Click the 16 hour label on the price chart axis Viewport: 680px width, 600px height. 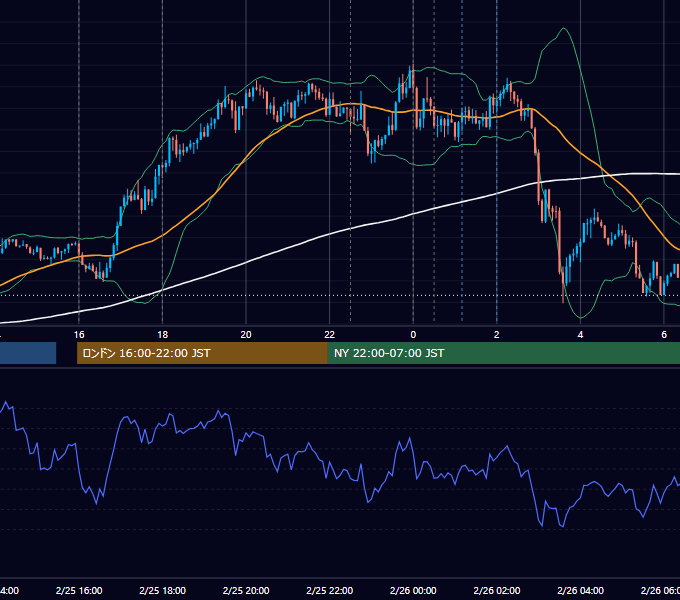pyautogui.click(x=79, y=335)
